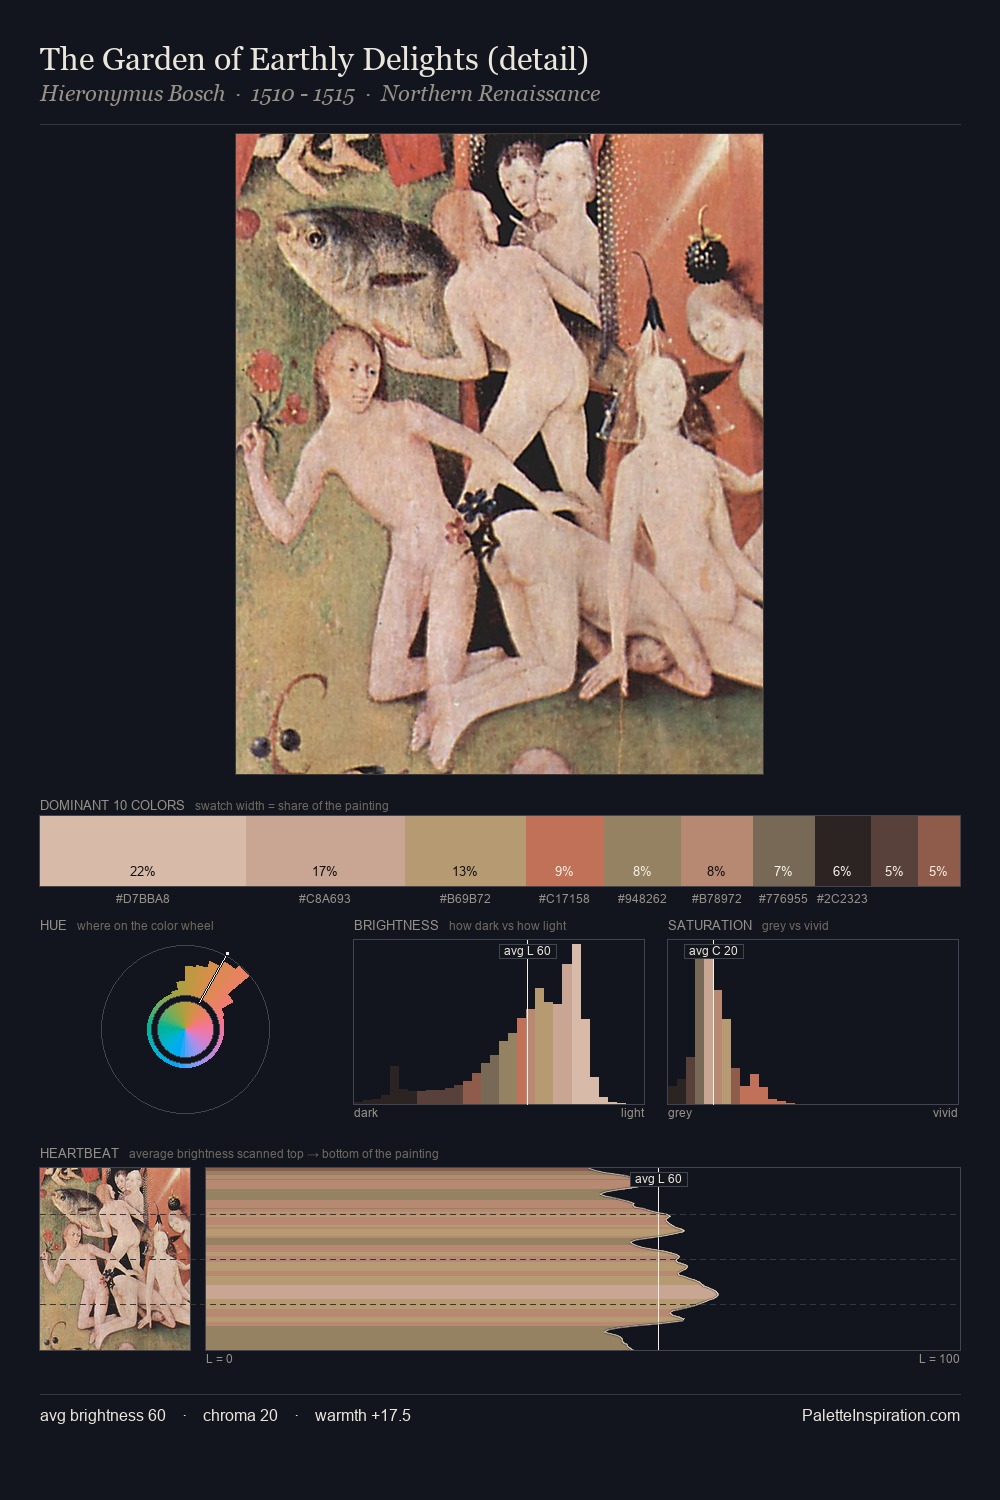Click the 'avg C 20' label in Saturation histogram
The image size is (1000, 1500).
(713, 951)
